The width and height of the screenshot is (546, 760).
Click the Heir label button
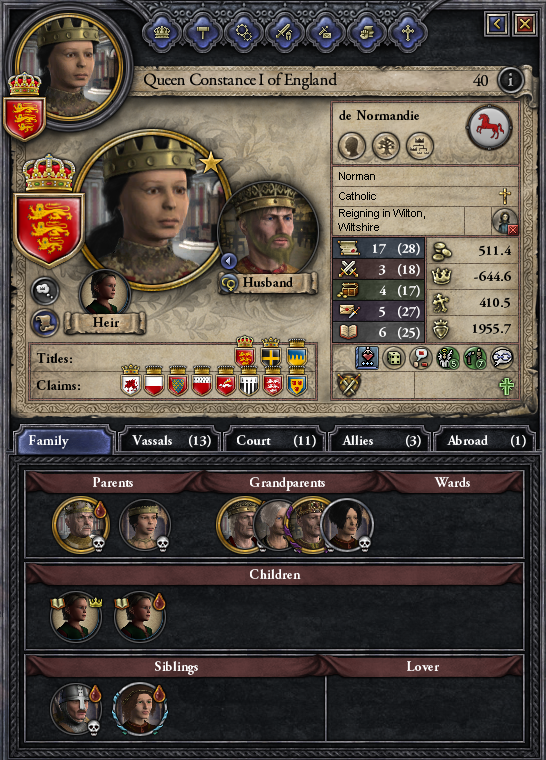(105, 323)
